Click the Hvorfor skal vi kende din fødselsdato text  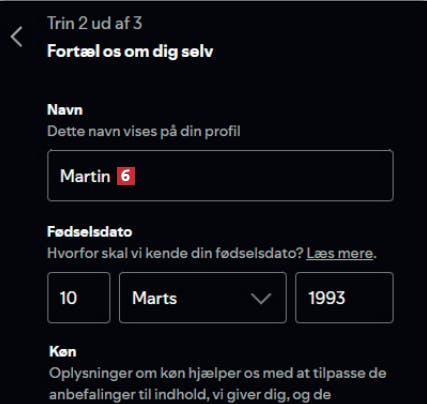(x=175, y=253)
